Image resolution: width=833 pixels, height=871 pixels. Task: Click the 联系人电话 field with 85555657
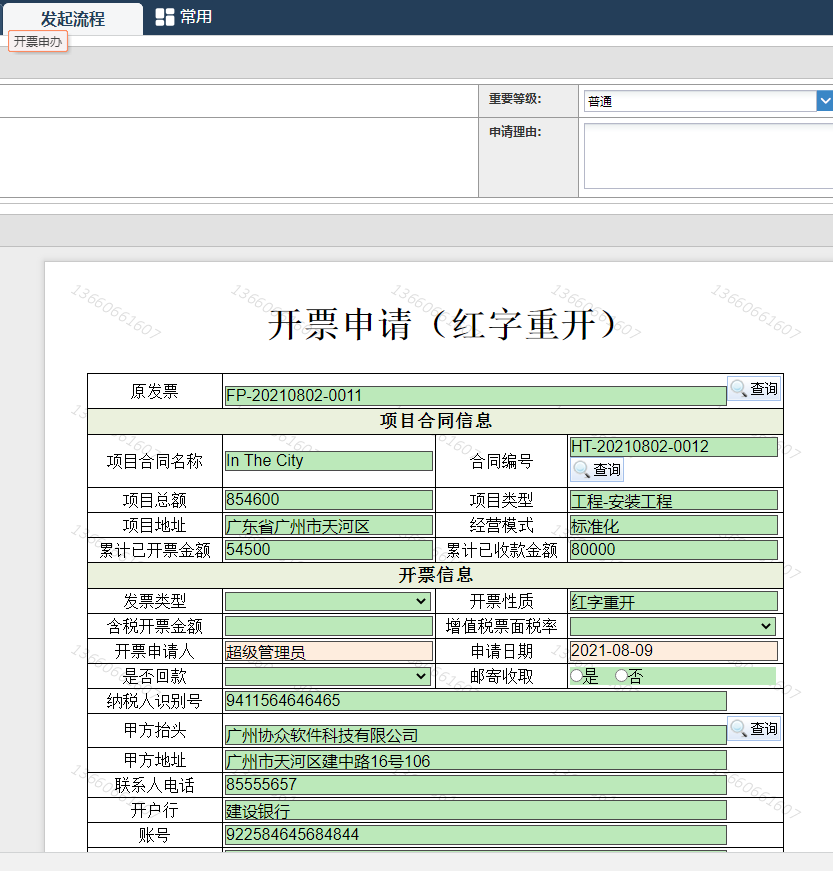[475, 785]
